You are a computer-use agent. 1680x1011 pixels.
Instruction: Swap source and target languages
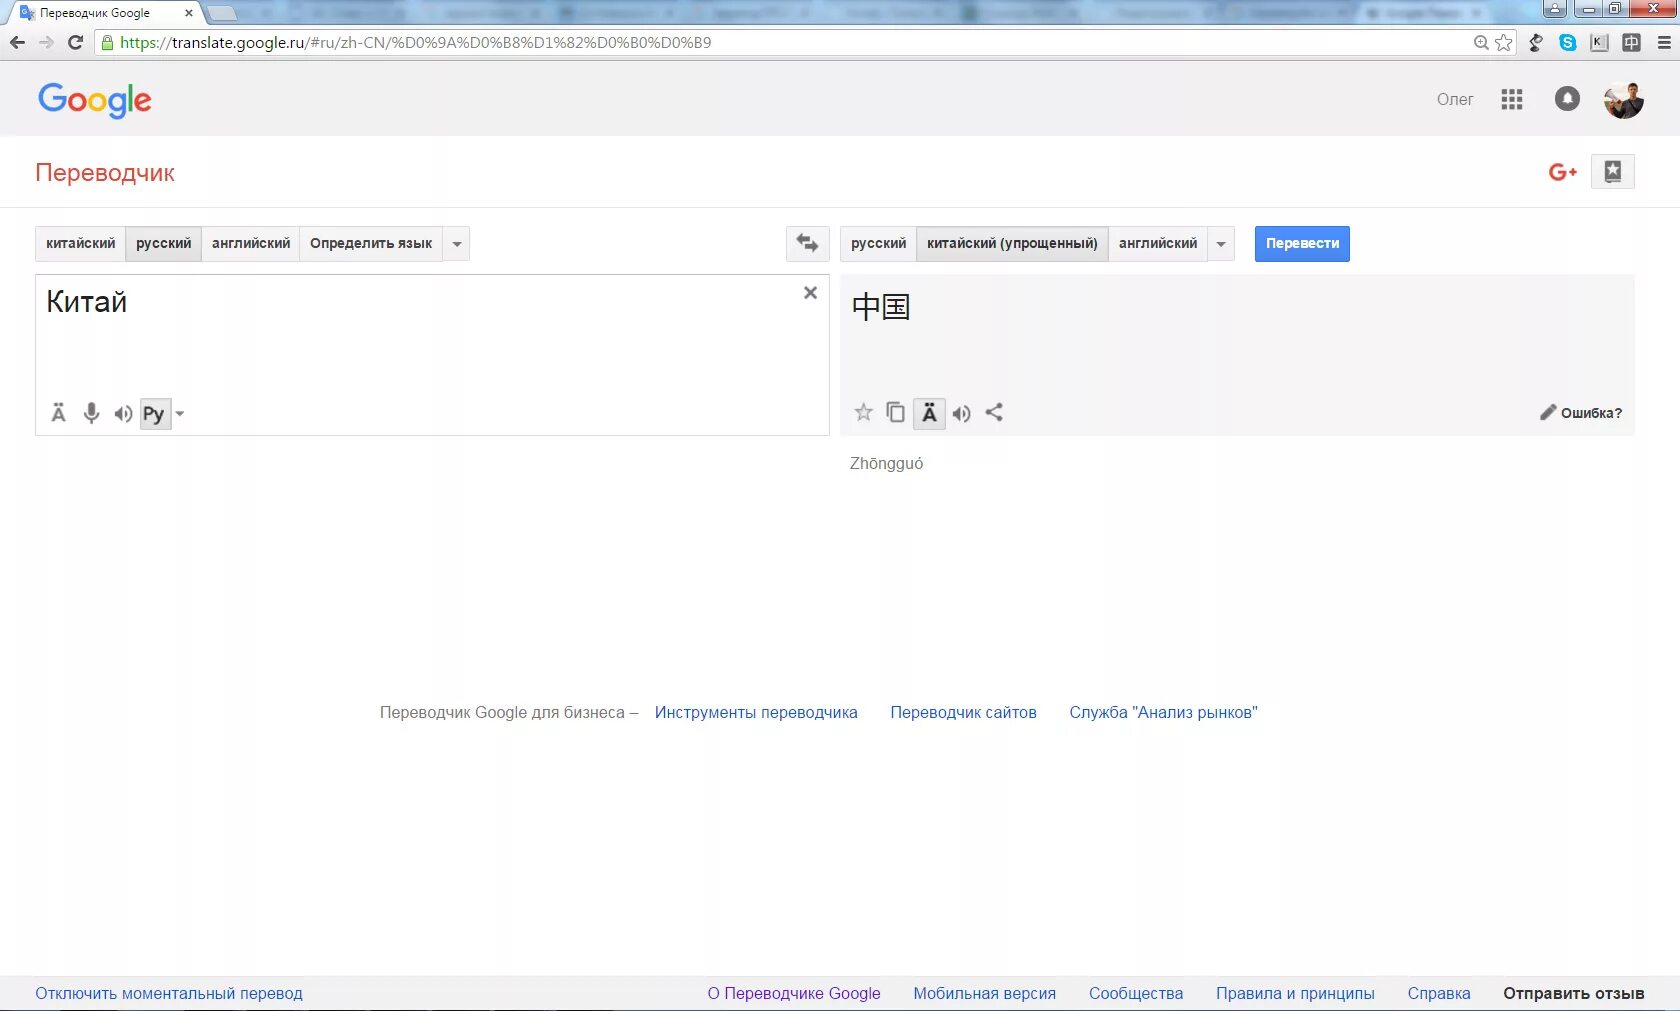tap(807, 243)
